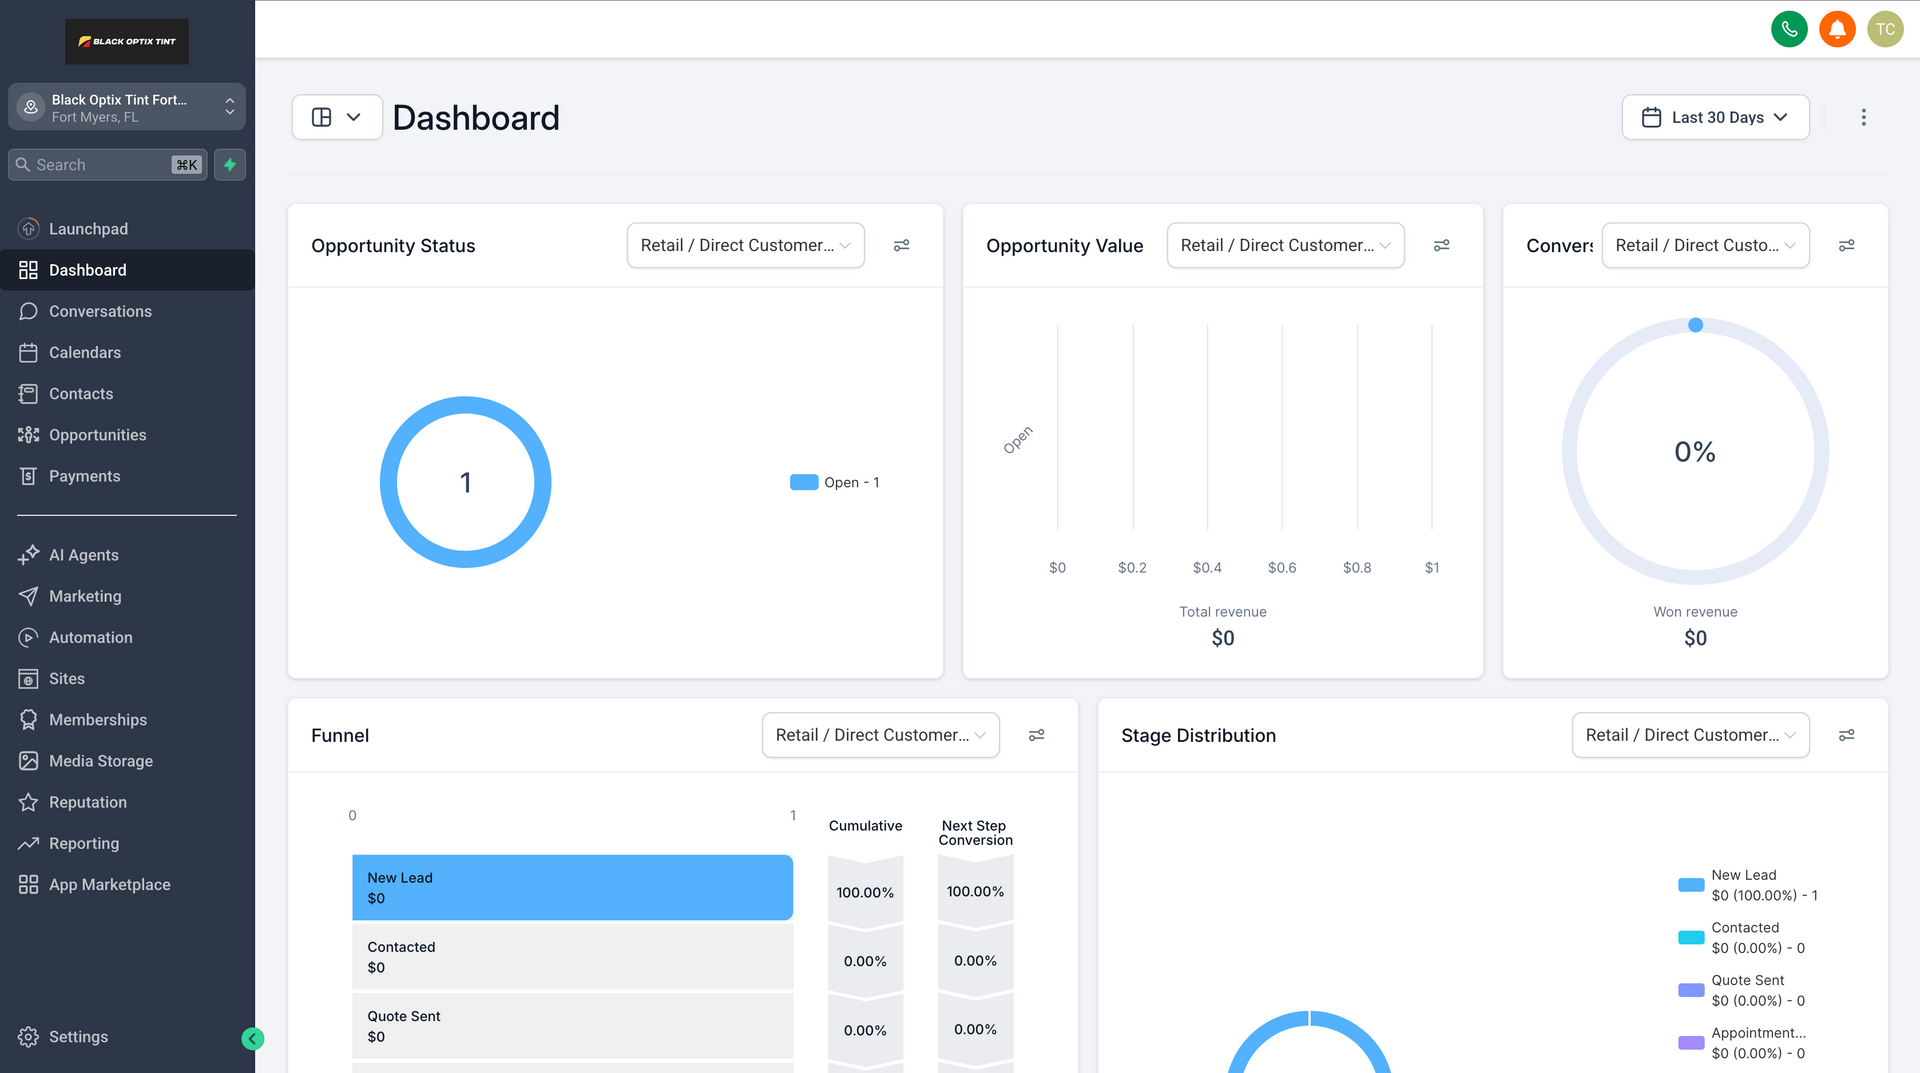
Task: Click the Conversations chat bubble icon
Action: [x=28, y=311]
